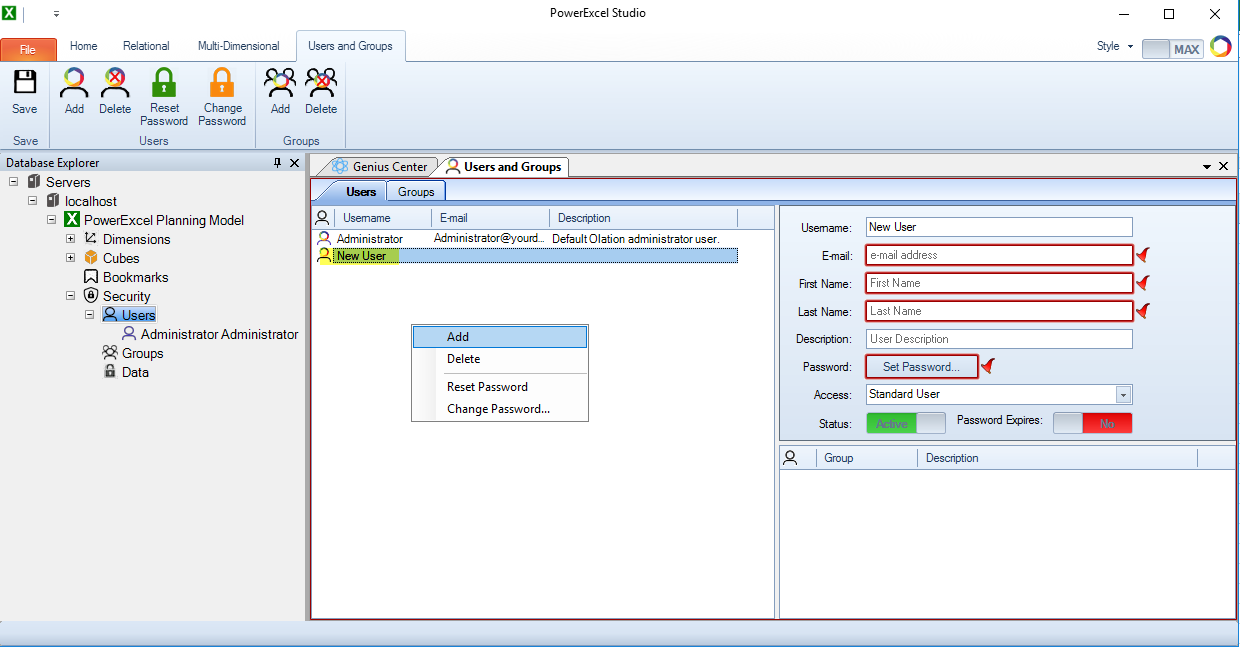Click the Add group ribbon icon
This screenshot has height=647, width=1240.
[x=280, y=82]
